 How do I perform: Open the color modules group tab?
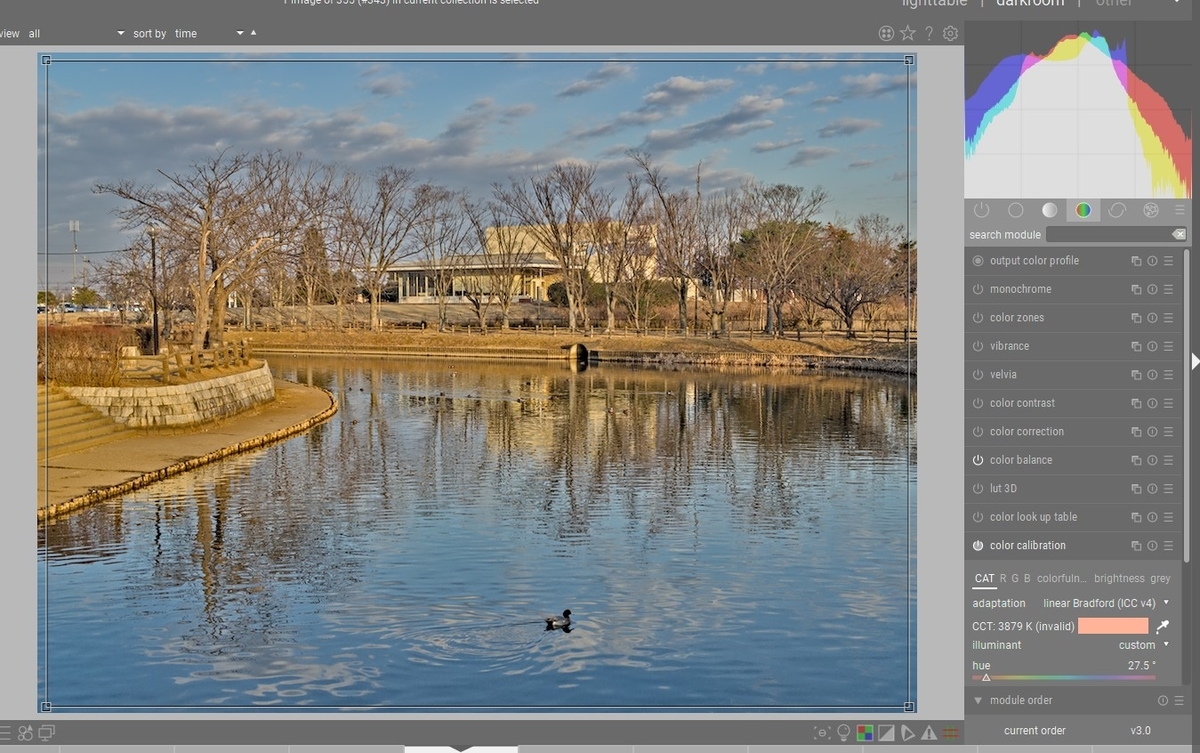[x=1083, y=210]
